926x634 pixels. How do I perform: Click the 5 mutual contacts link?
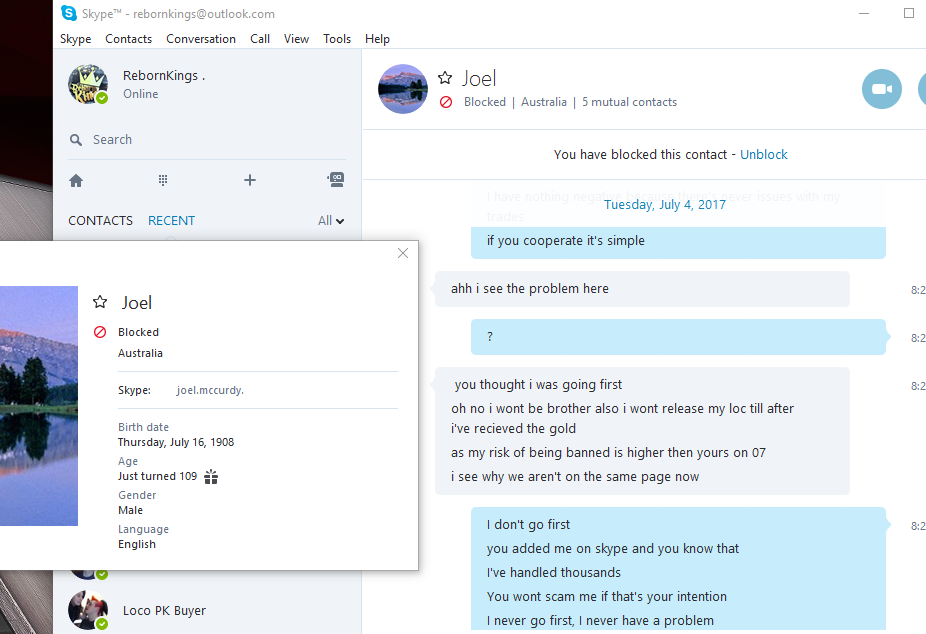[630, 102]
